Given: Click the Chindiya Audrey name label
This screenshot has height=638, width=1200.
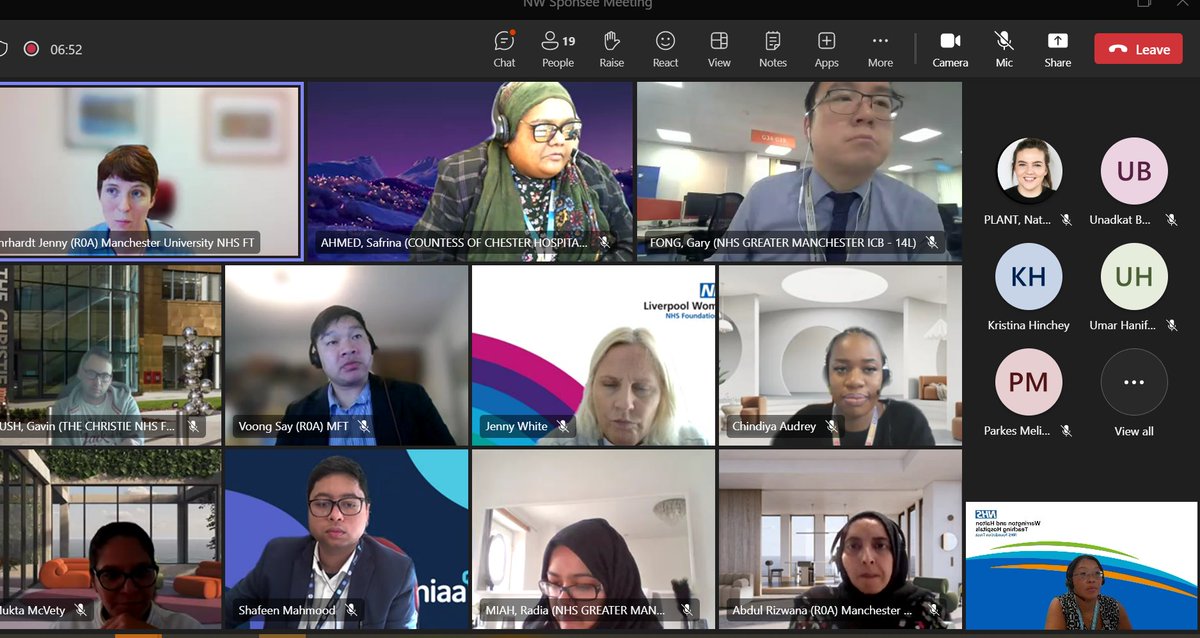Looking at the screenshot, I should (774, 426).
